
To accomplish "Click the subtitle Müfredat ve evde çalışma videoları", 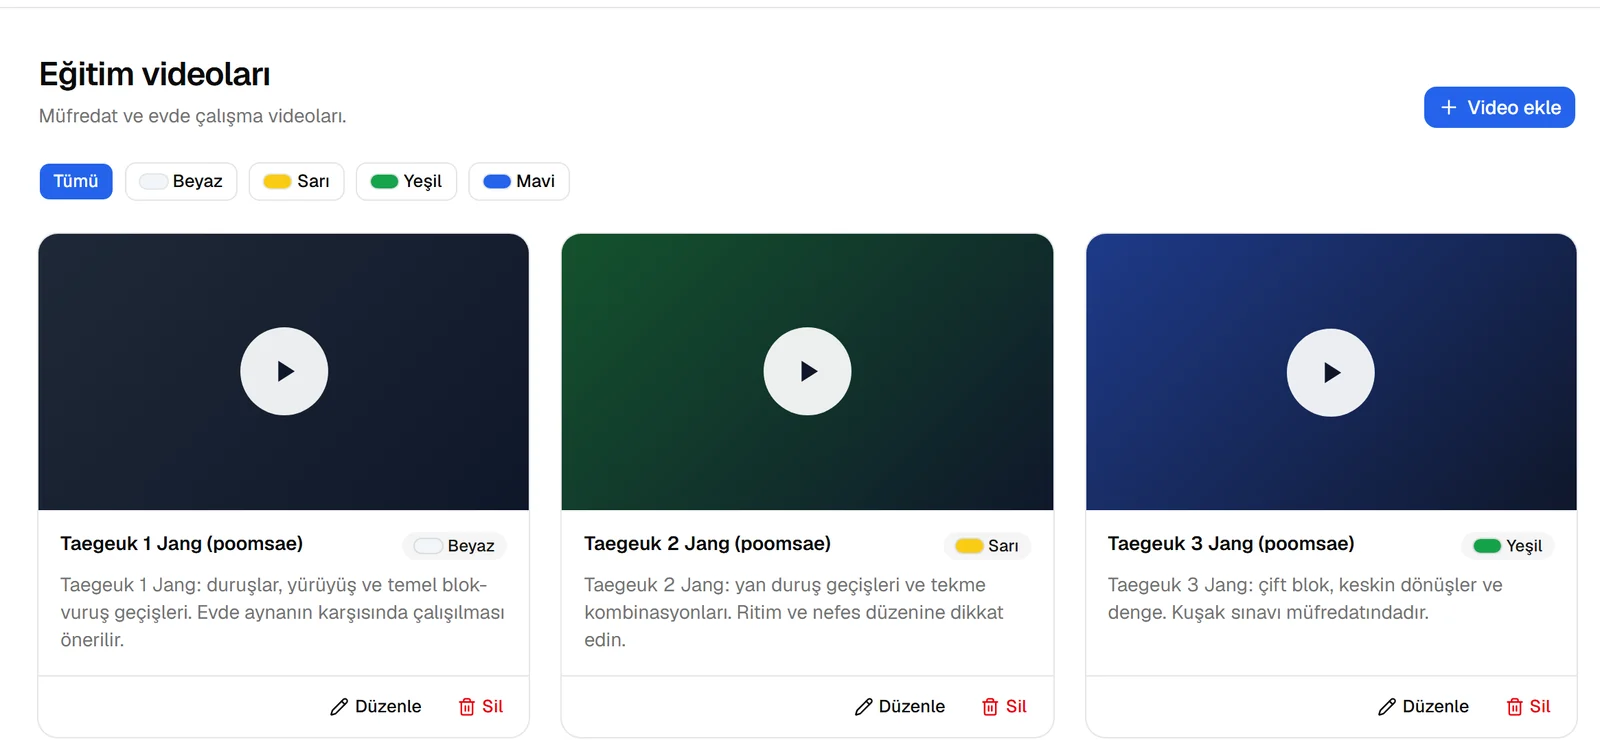I will [x=193, y=116].
